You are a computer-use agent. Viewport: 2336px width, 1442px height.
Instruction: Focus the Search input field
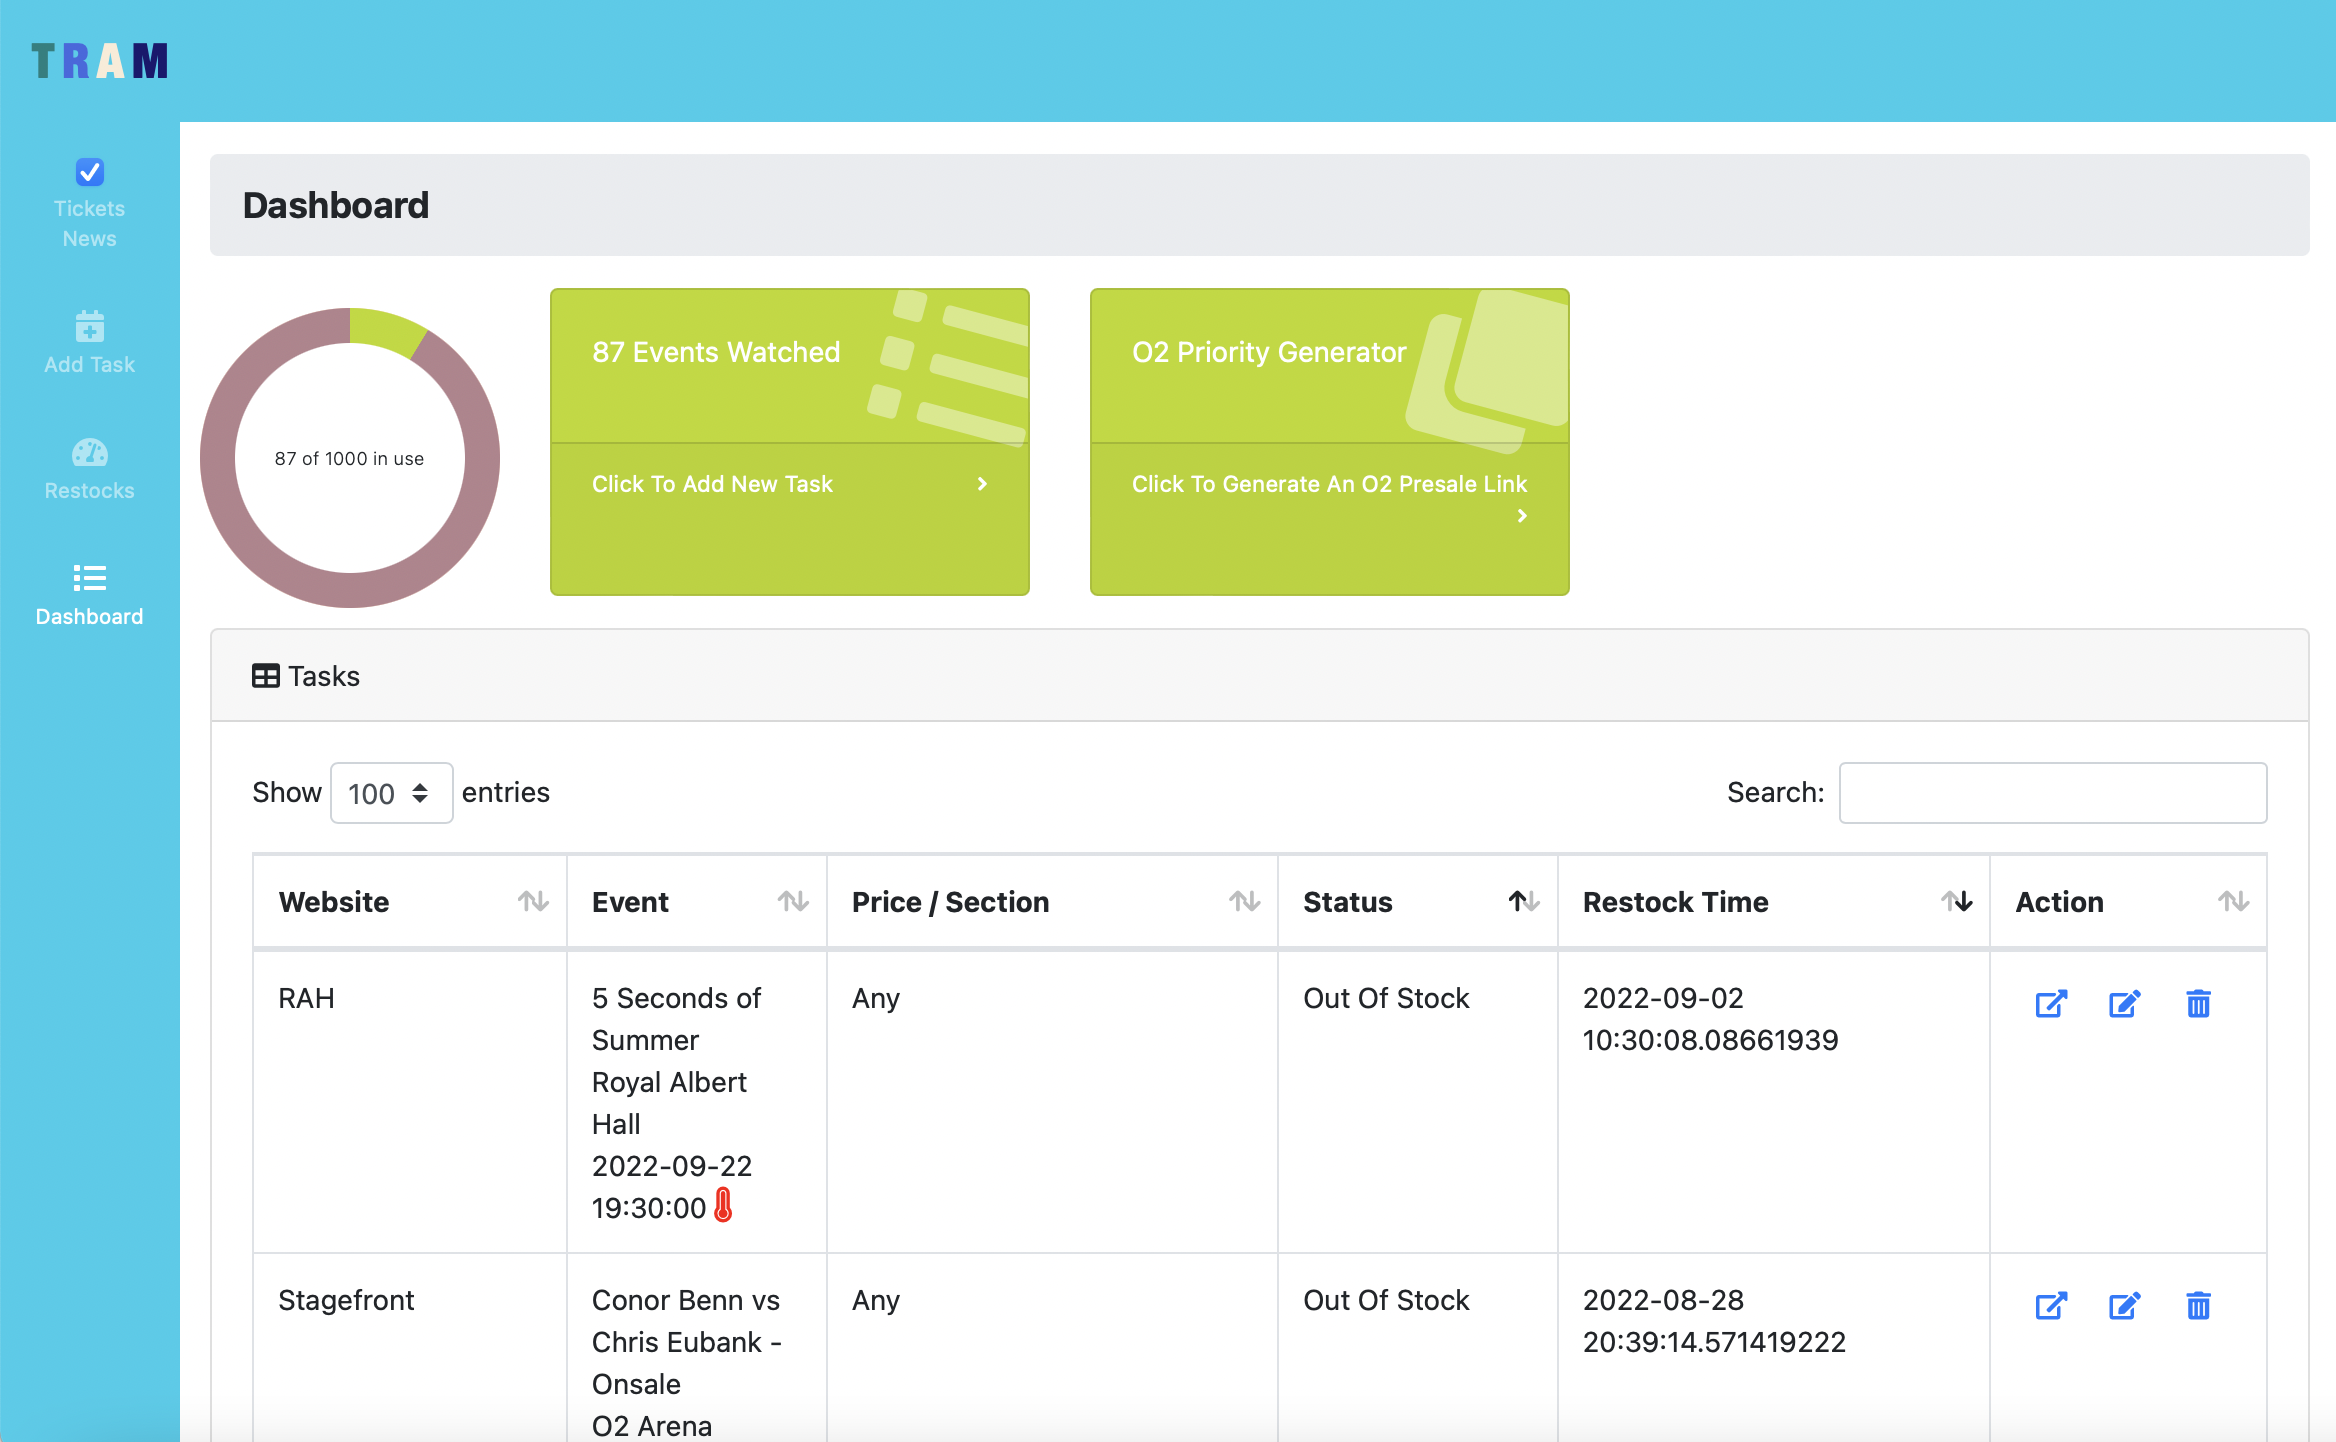pyautogui.click(x=2052, y=793)
